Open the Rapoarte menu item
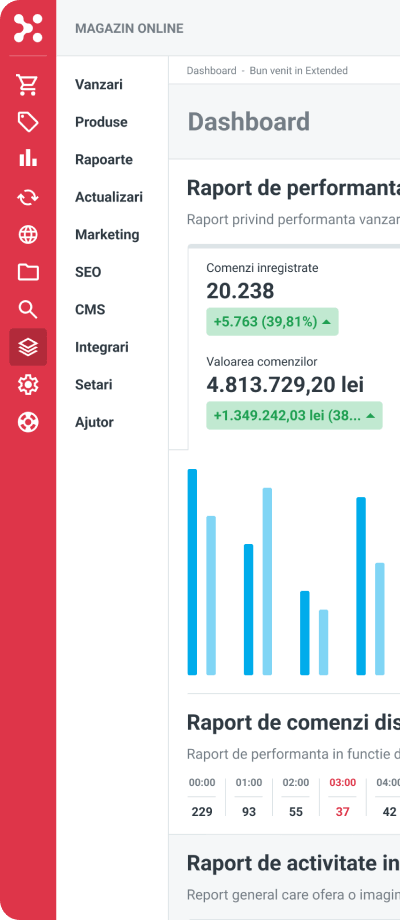 tap(104, 160)
